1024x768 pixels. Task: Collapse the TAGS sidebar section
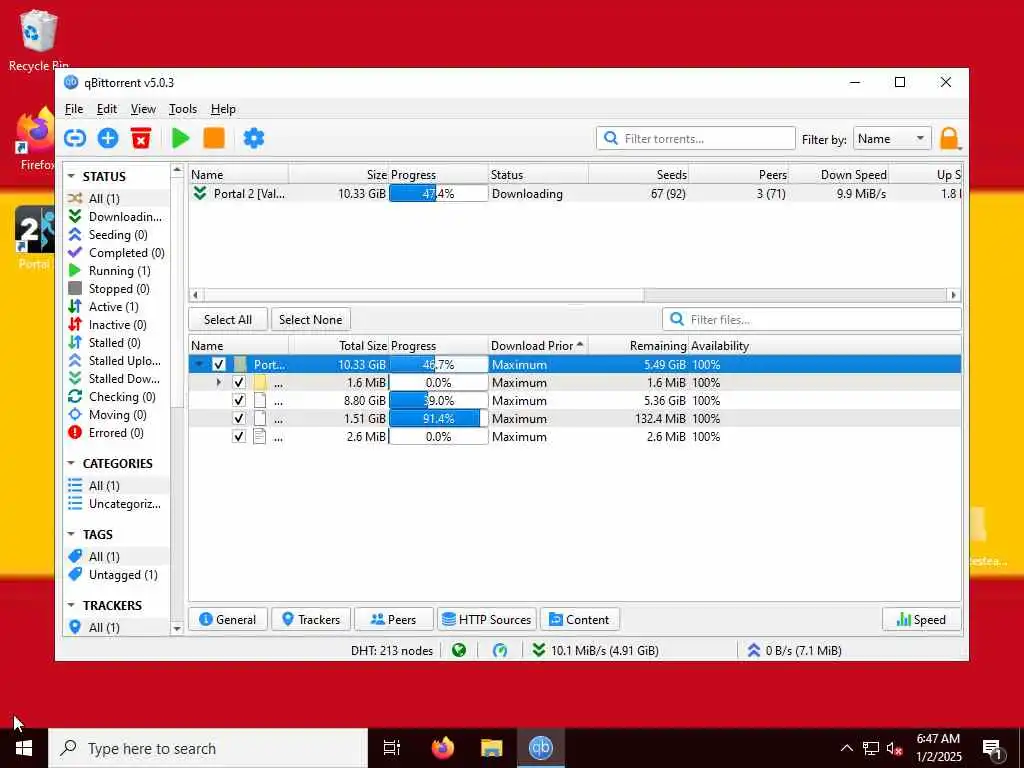[x=71, y=534]
